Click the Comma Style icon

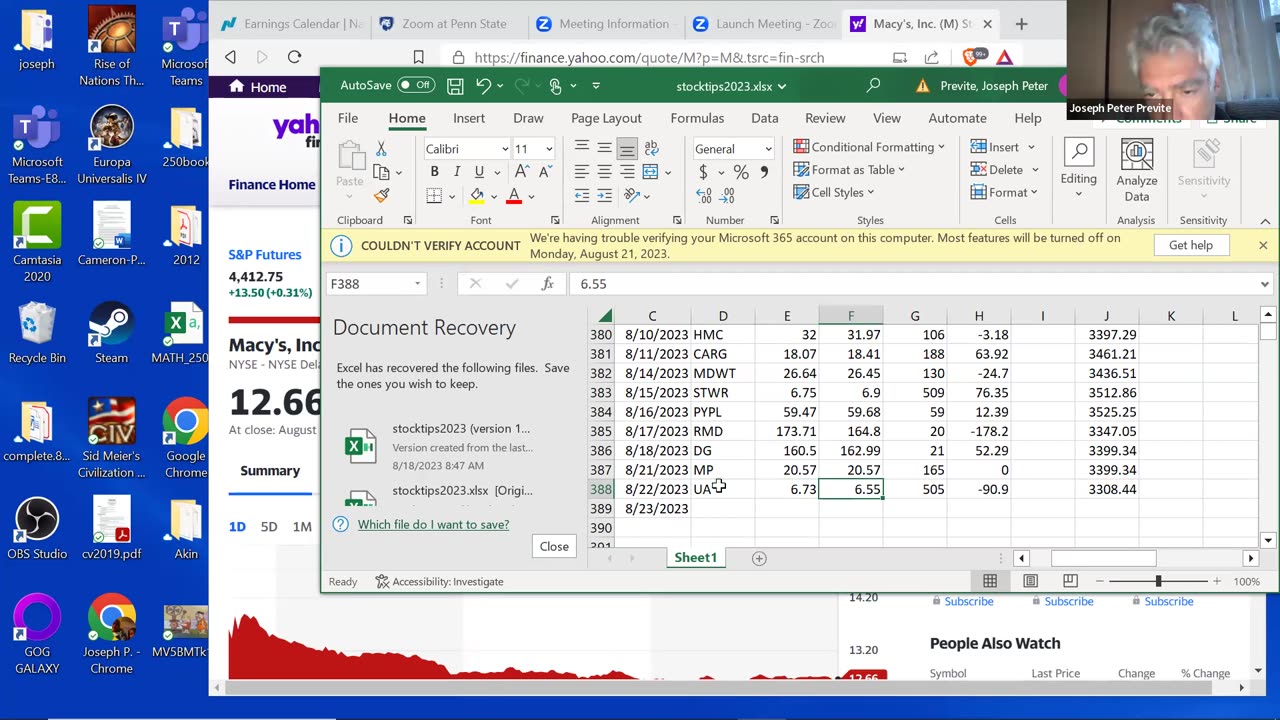pyautogui.click(x=764, y=172)
